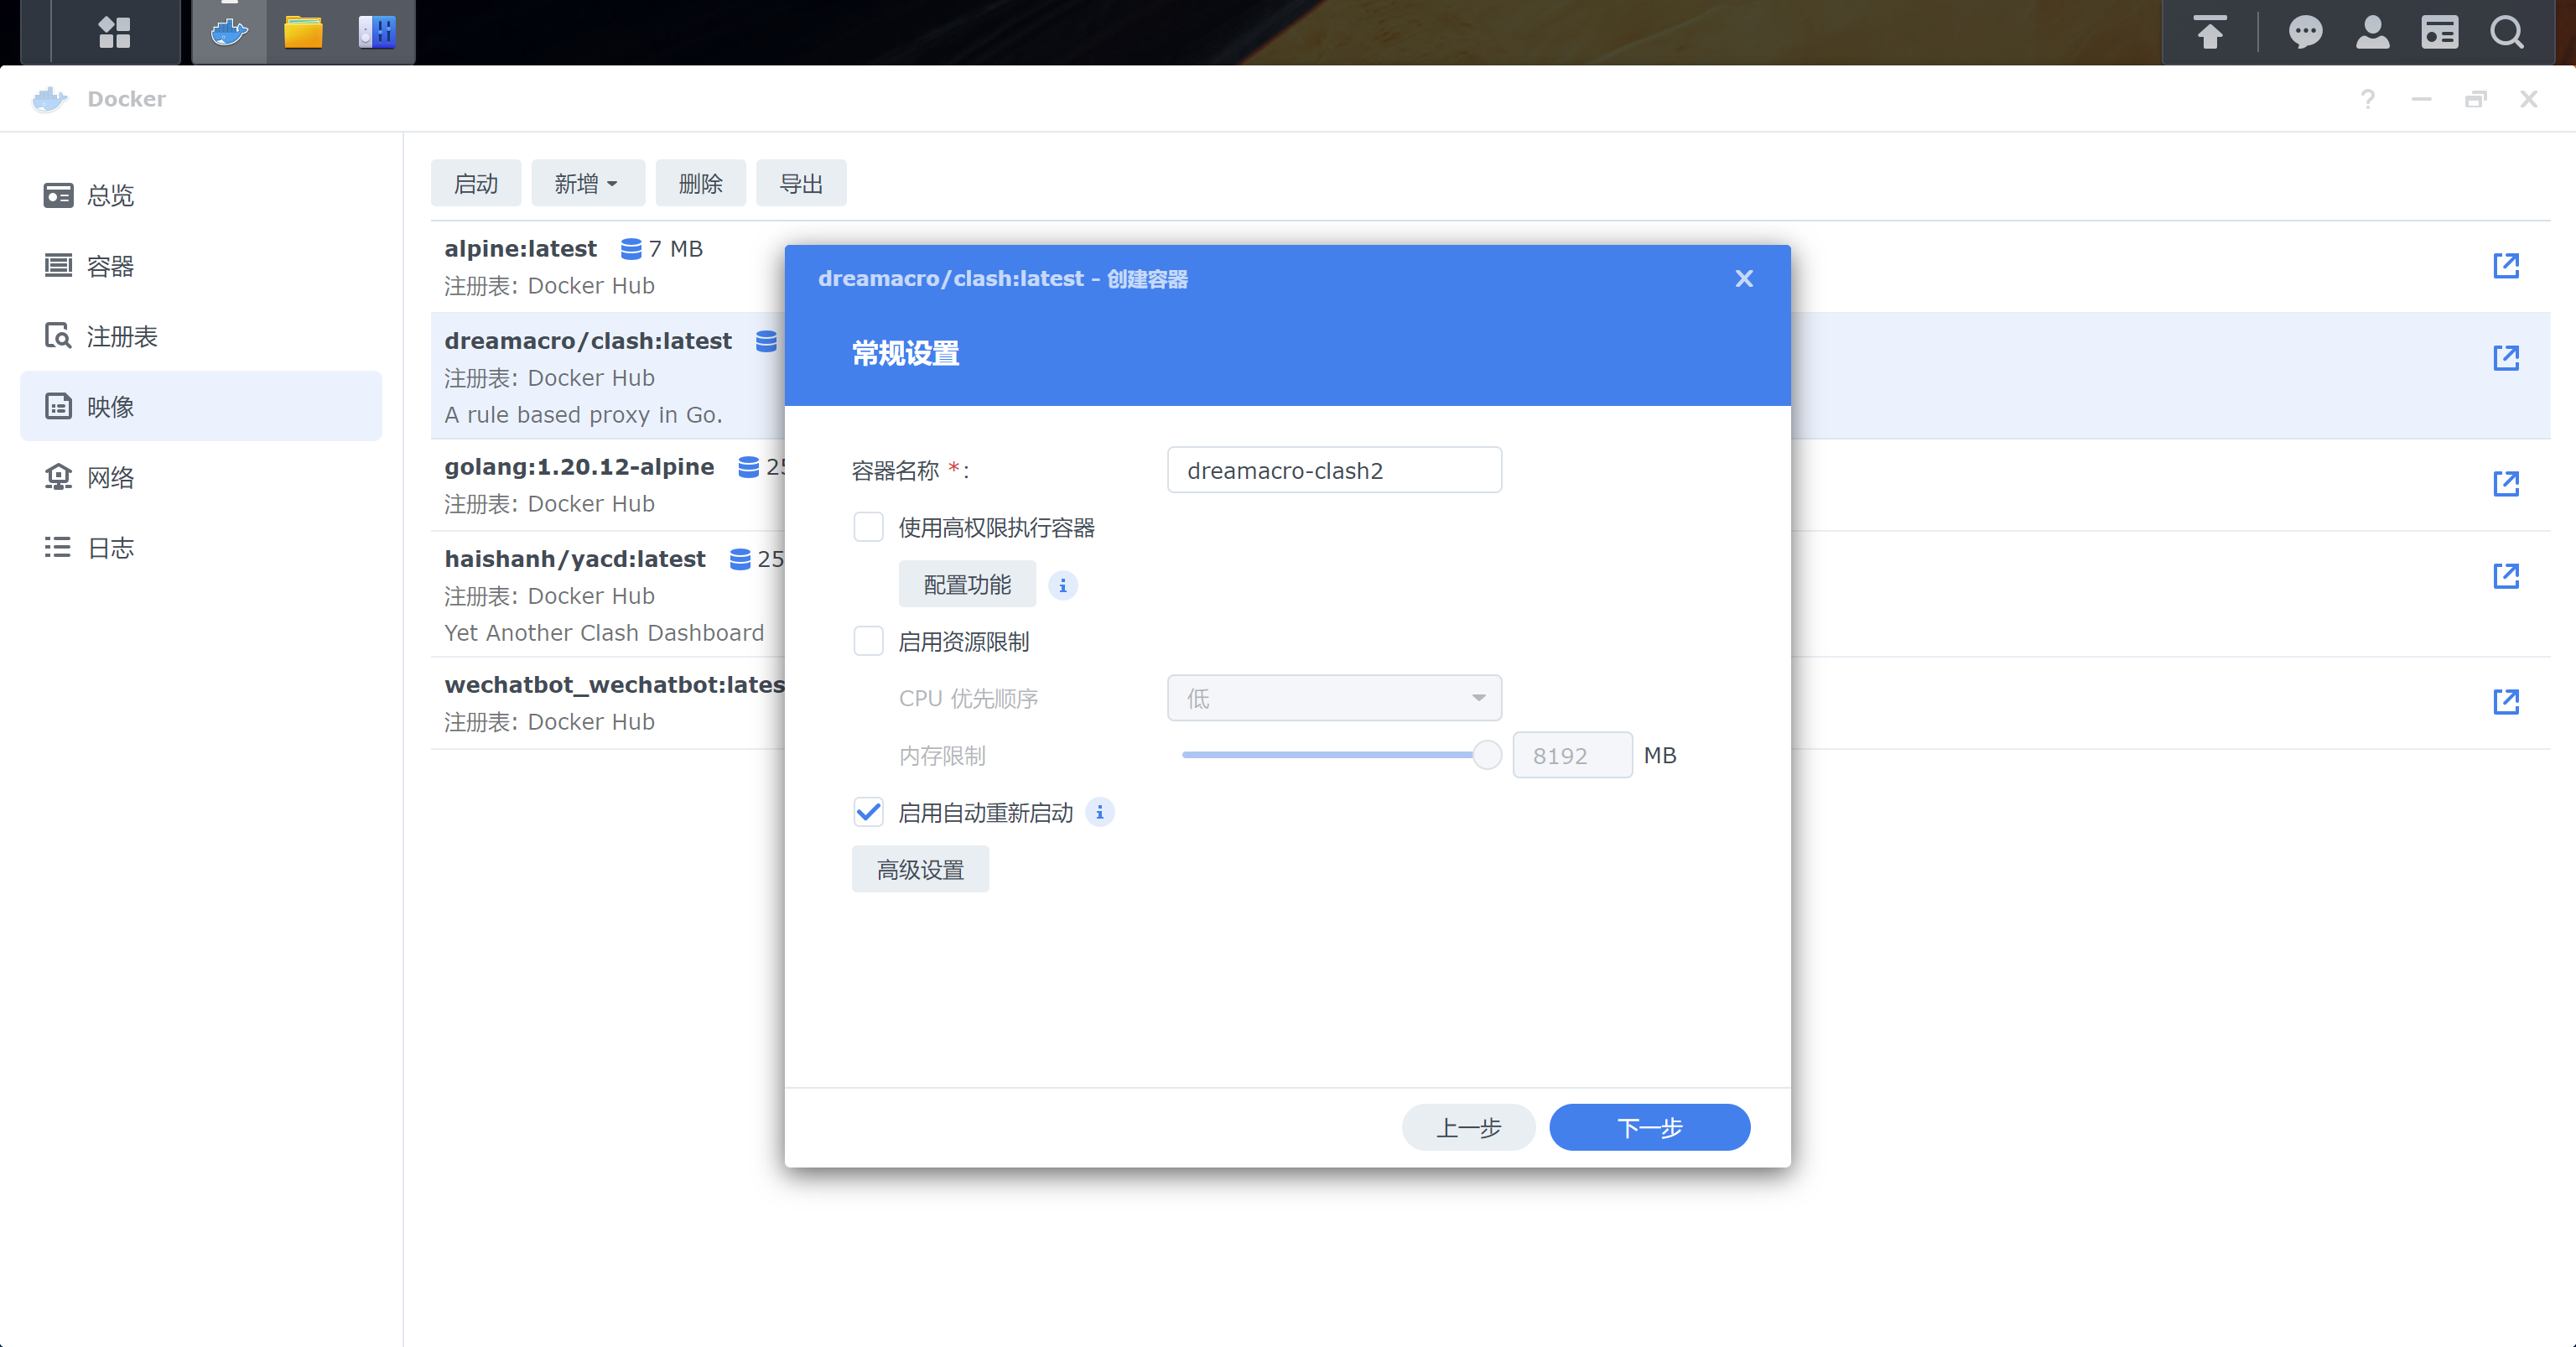Open alpine:latest external link icon
2576x1347 pixels.
(x=2506, y=266)
